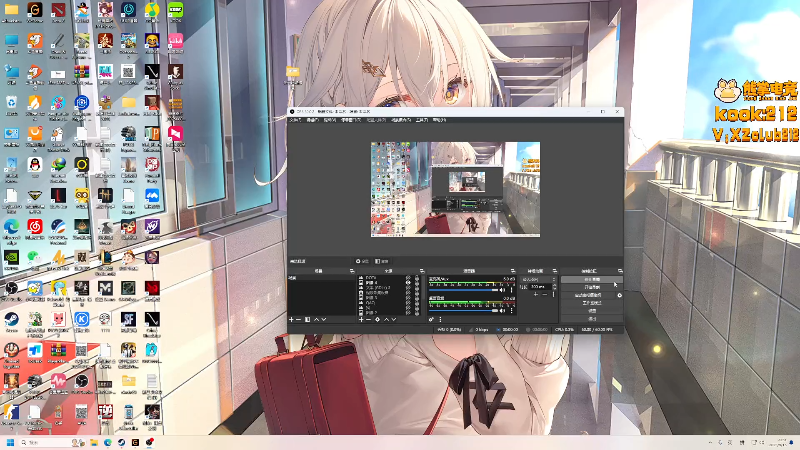Mute the Mic/Aux channel speaker icon
Image resolution: width=800 pixels, height=450 pixels.
502,290
